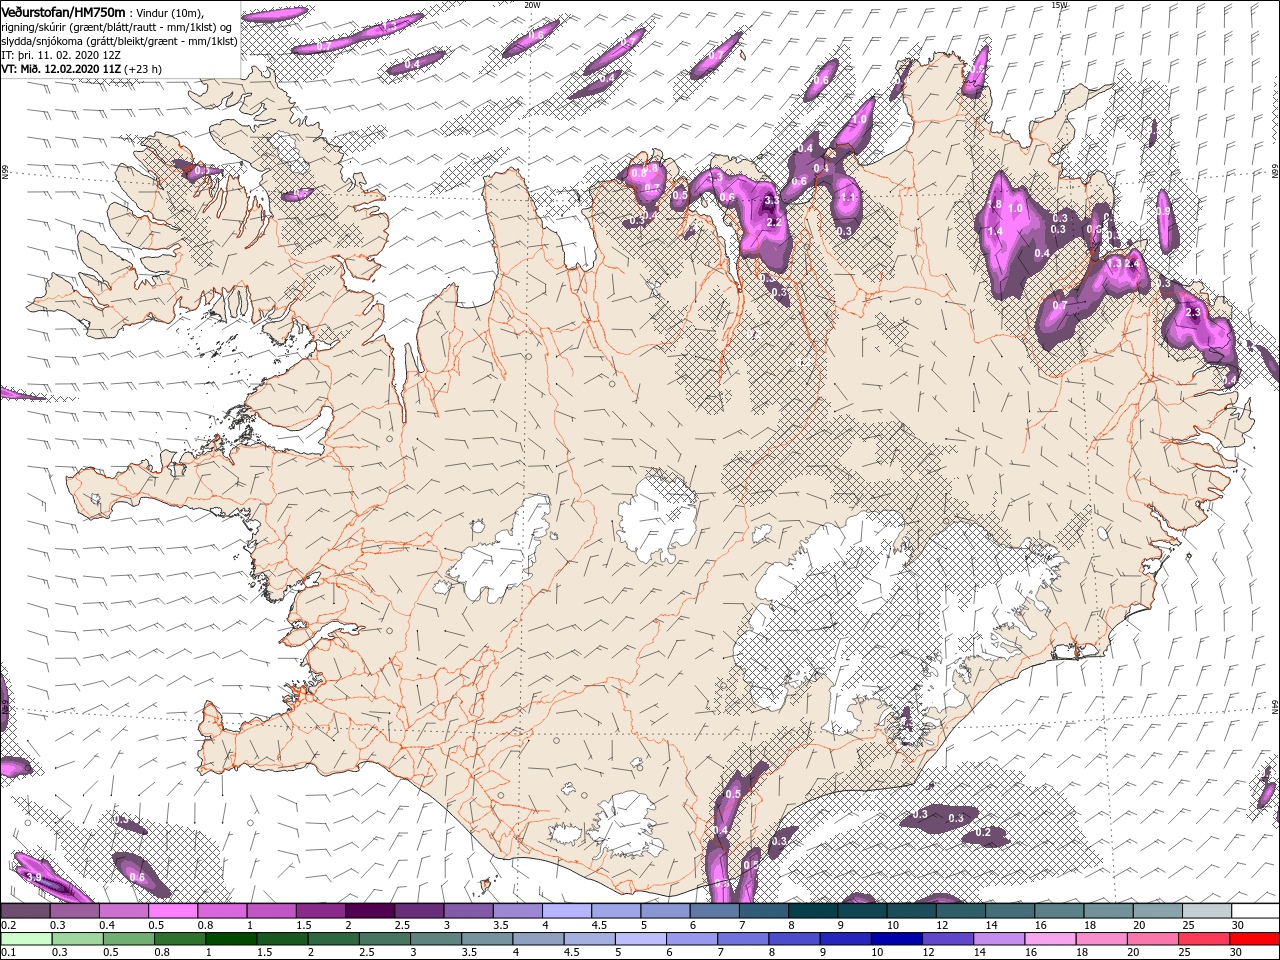Click the '3.9' snowfall value on the map
1280x960 pixels.
coord(33,878)
